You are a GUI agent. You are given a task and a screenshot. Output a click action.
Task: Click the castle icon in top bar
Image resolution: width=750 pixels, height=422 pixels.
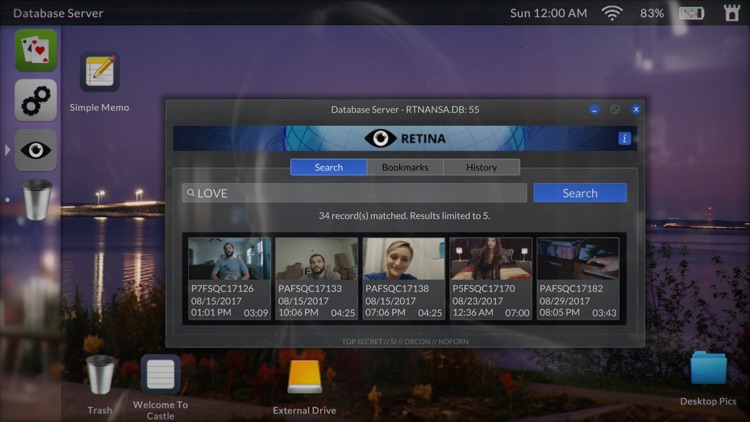pyautogui.click(x=730, y=13)
